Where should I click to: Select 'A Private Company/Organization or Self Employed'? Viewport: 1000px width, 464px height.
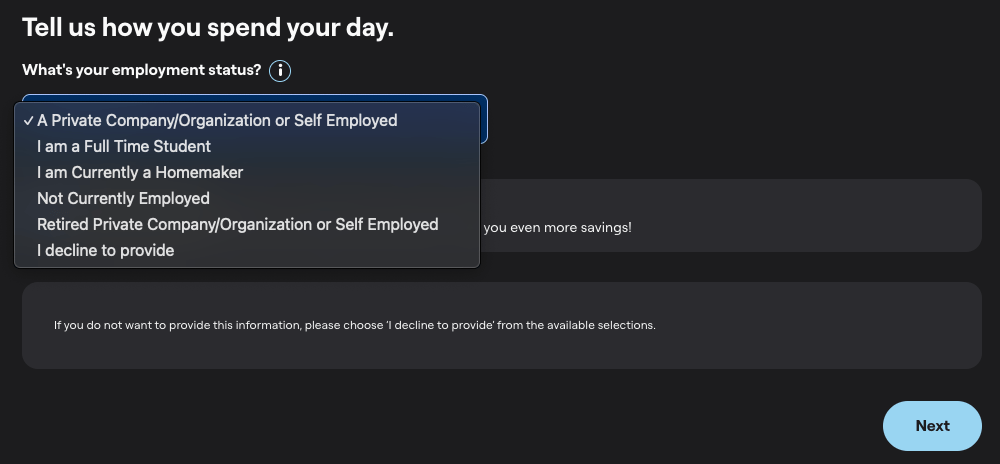tap(217, 121)
